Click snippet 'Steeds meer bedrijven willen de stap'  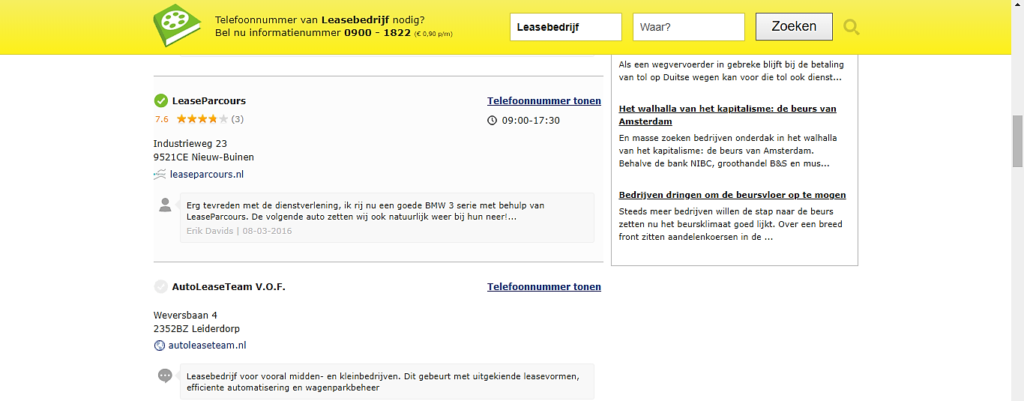(731, 224)
